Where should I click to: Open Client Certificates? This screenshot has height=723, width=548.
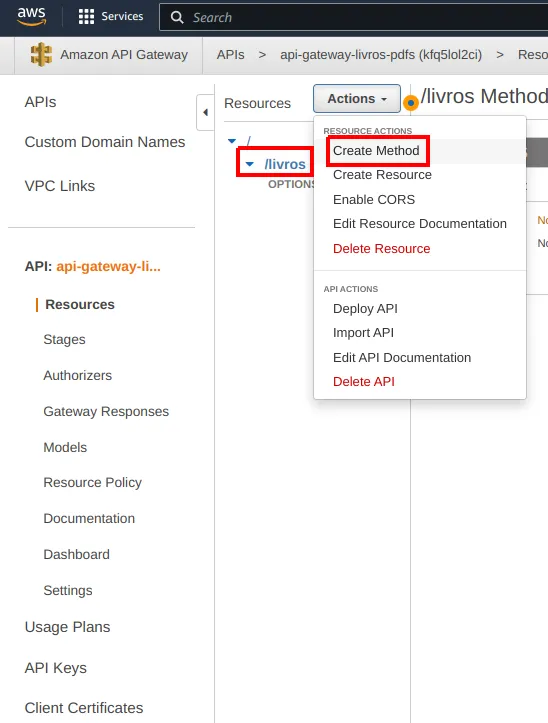tap(84, 708)
